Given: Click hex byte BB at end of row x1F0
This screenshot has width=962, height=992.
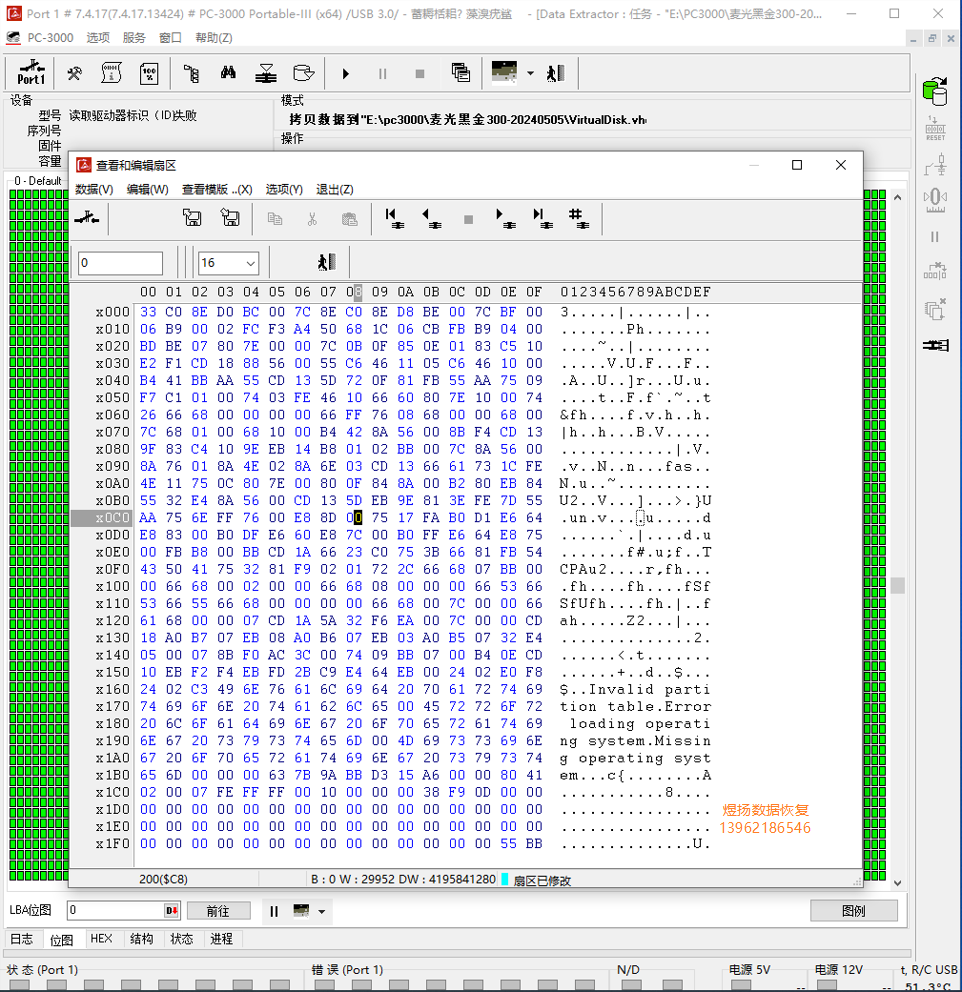Looking at the screenshot, I should tap(534, 843).
